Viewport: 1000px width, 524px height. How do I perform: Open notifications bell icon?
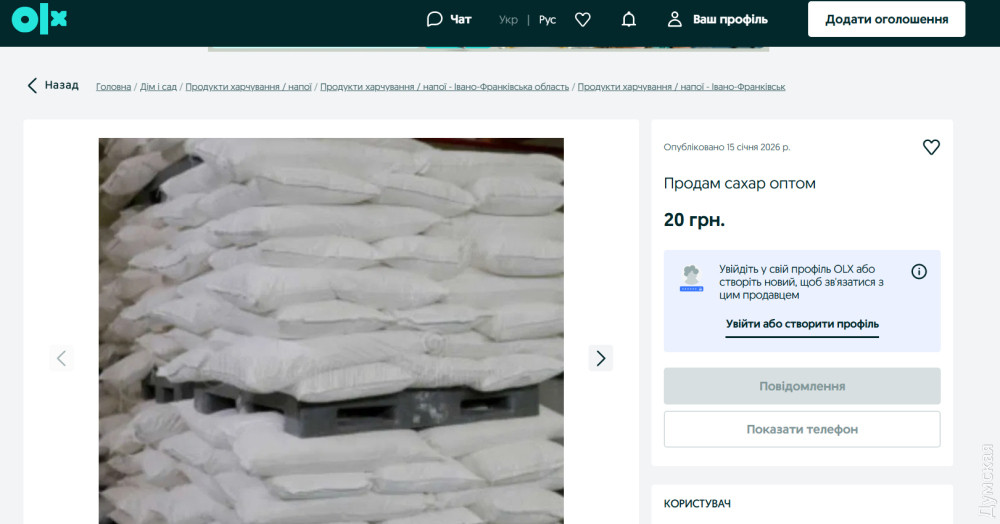(x=629, y=19)
